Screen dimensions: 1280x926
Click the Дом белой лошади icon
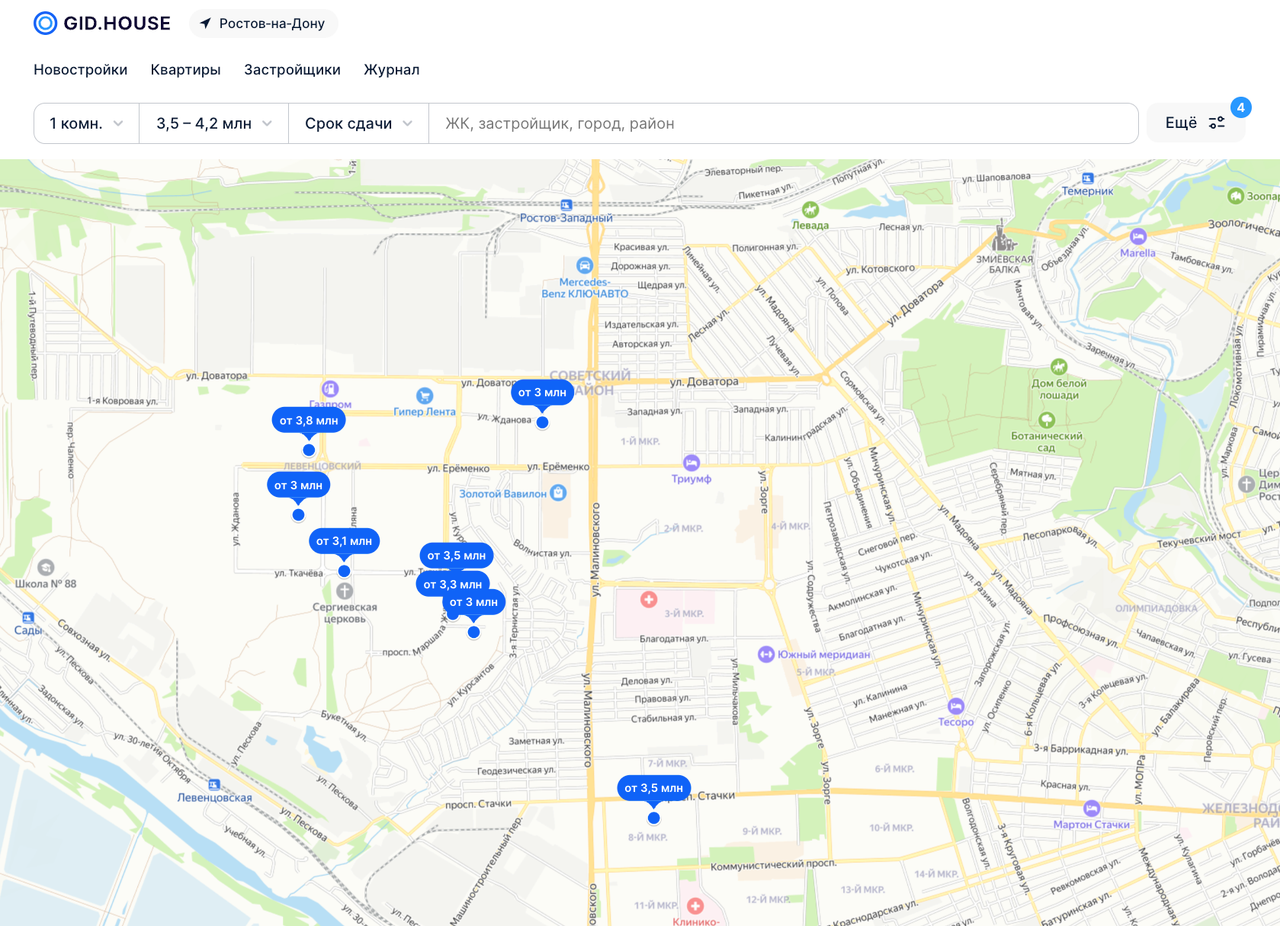click(x=1059, y=367)
